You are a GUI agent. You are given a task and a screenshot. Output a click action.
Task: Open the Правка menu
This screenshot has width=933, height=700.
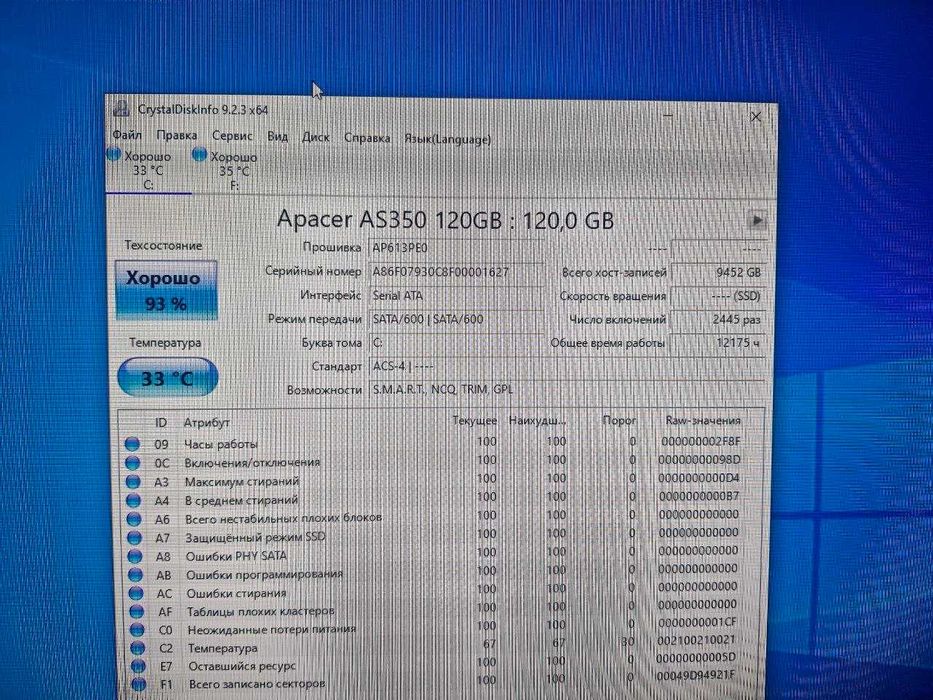coord(177,136)
